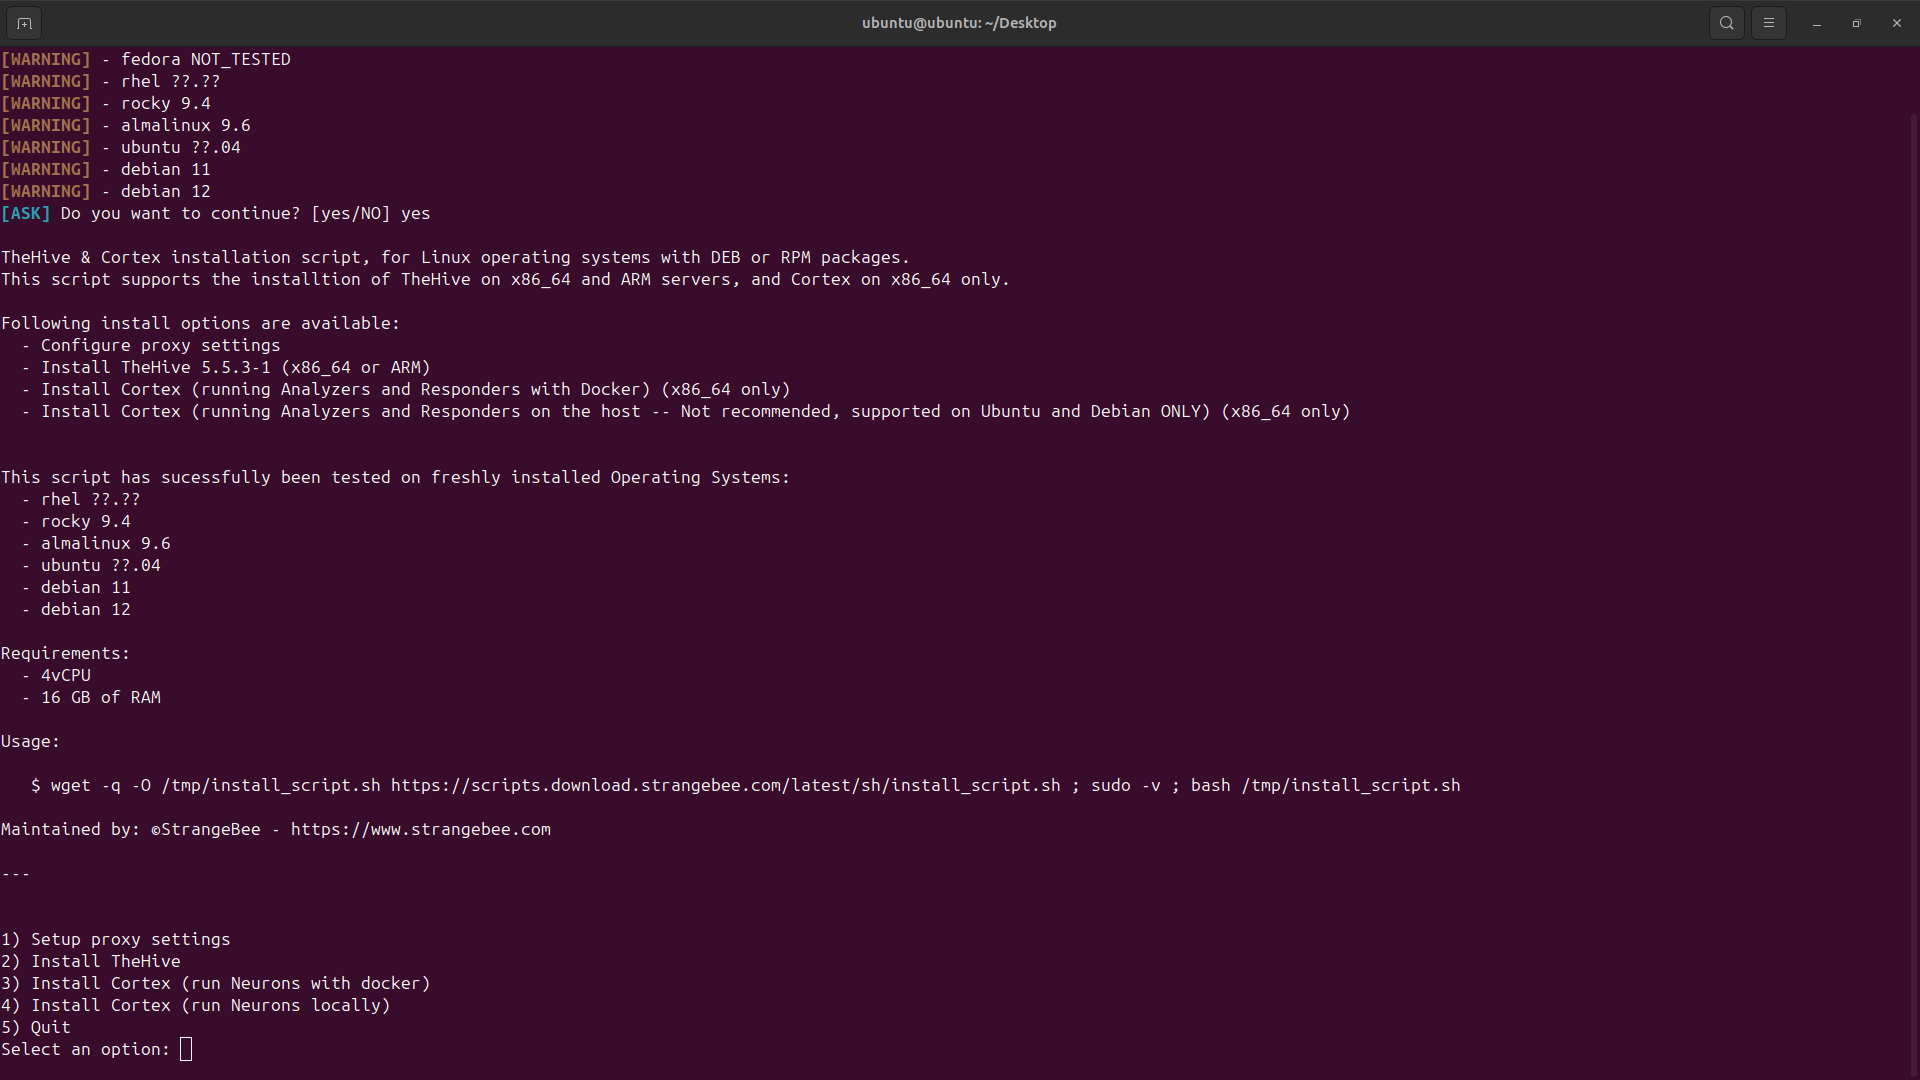Image resolution: width=1920 pixels, height=1080 pixels.
Task: Click the strangebee.com website link
Action: tap(420, 829)
